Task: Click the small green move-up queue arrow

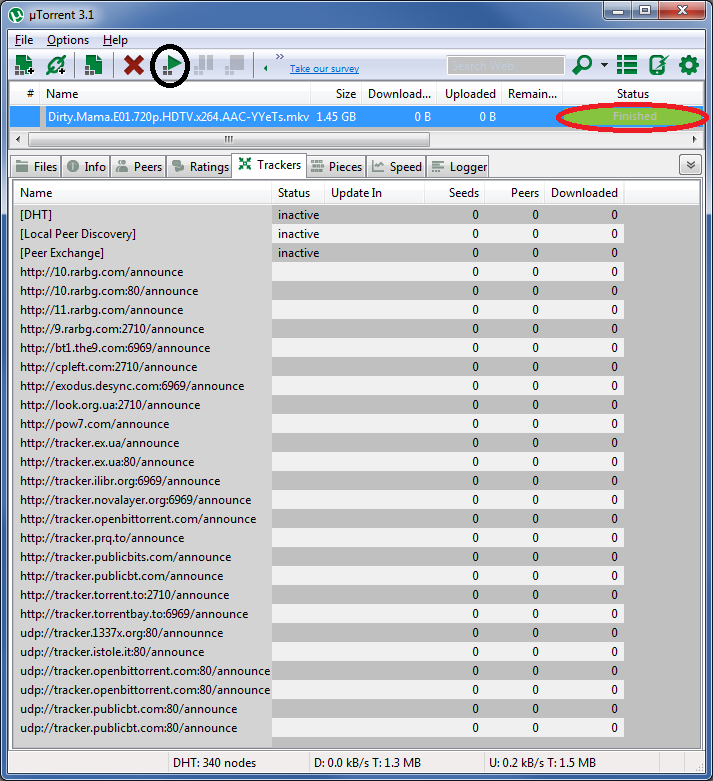Action: pyautogui.click(x=266, y=68)
